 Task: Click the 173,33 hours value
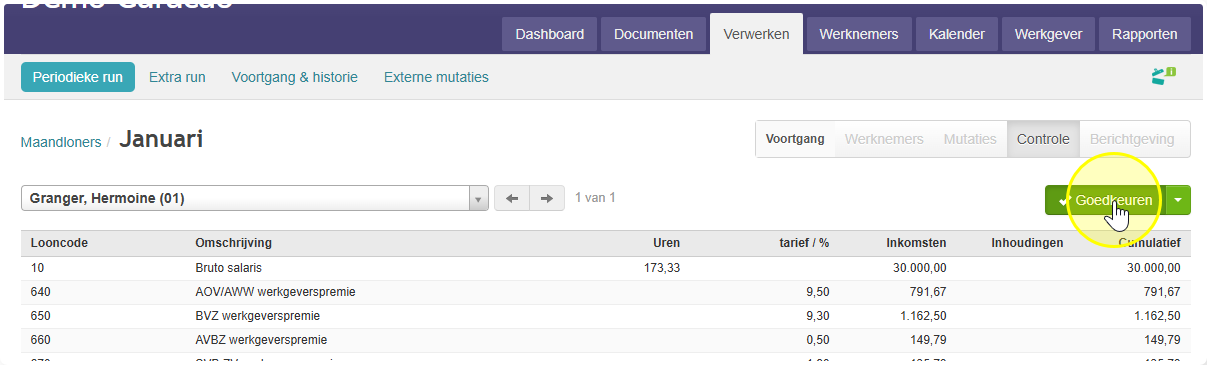coord(662,268)
